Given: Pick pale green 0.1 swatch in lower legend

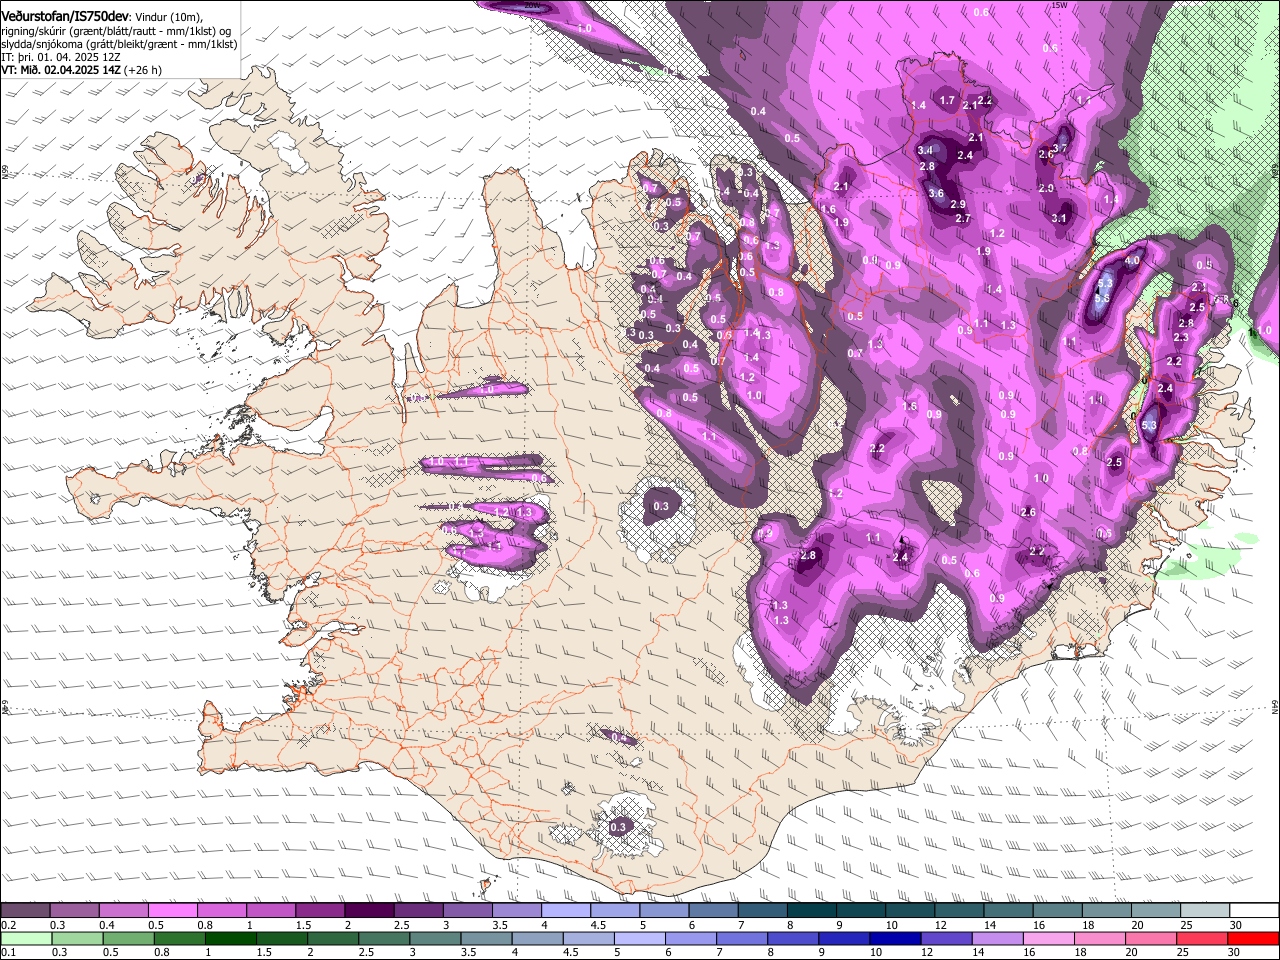Looking at the screenshot, I should pos(25,939).
